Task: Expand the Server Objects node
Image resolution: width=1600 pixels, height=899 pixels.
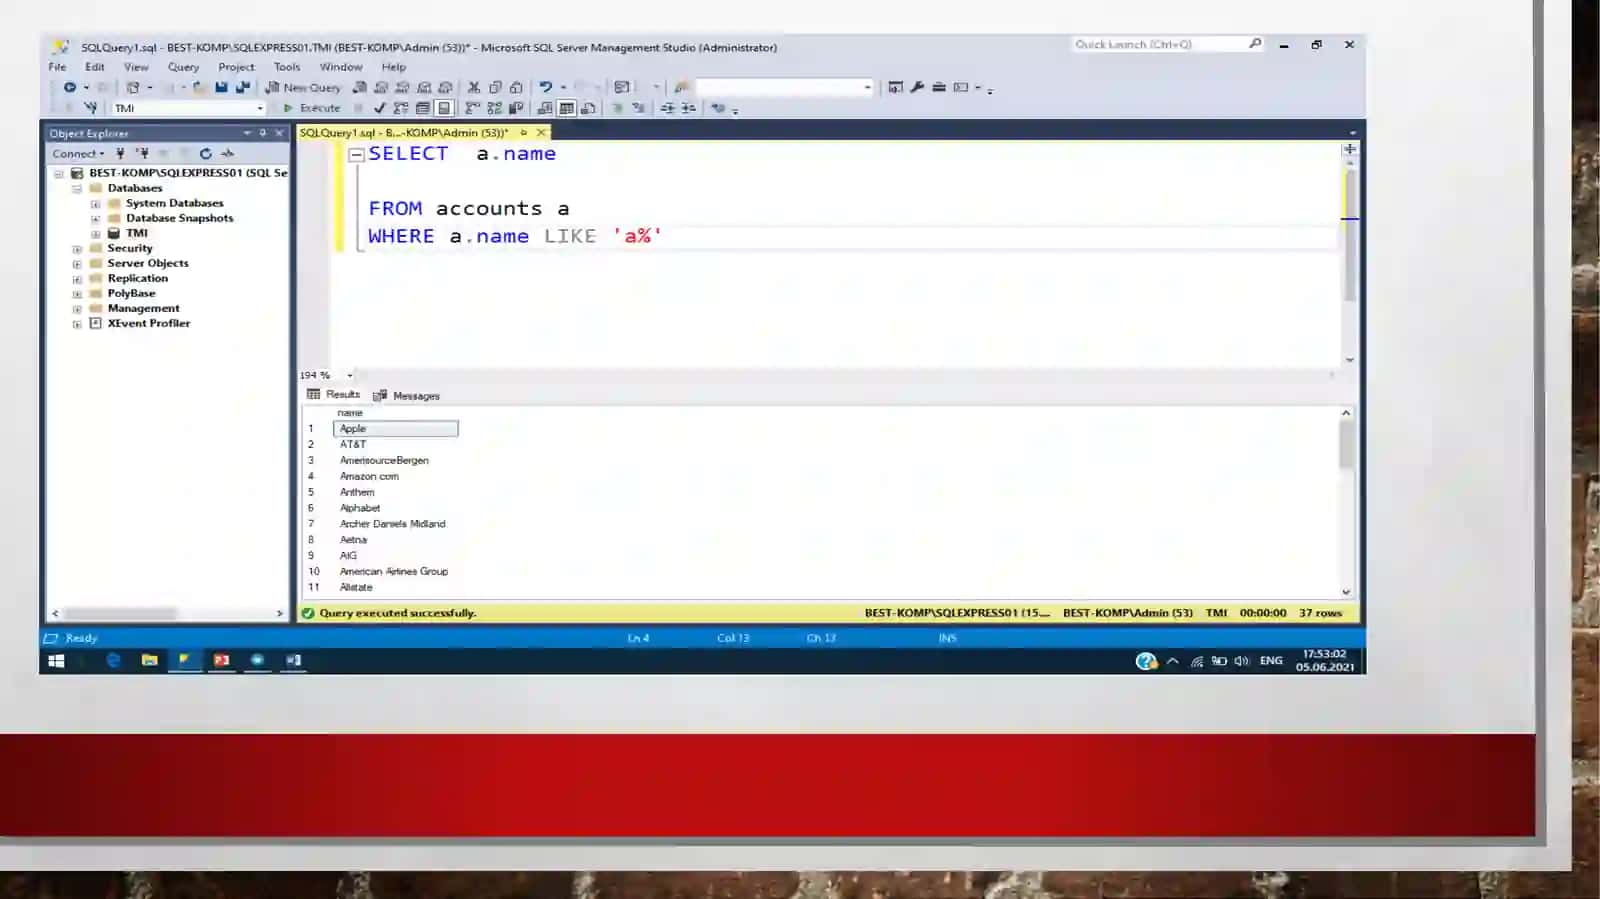Action: (77, 264)
